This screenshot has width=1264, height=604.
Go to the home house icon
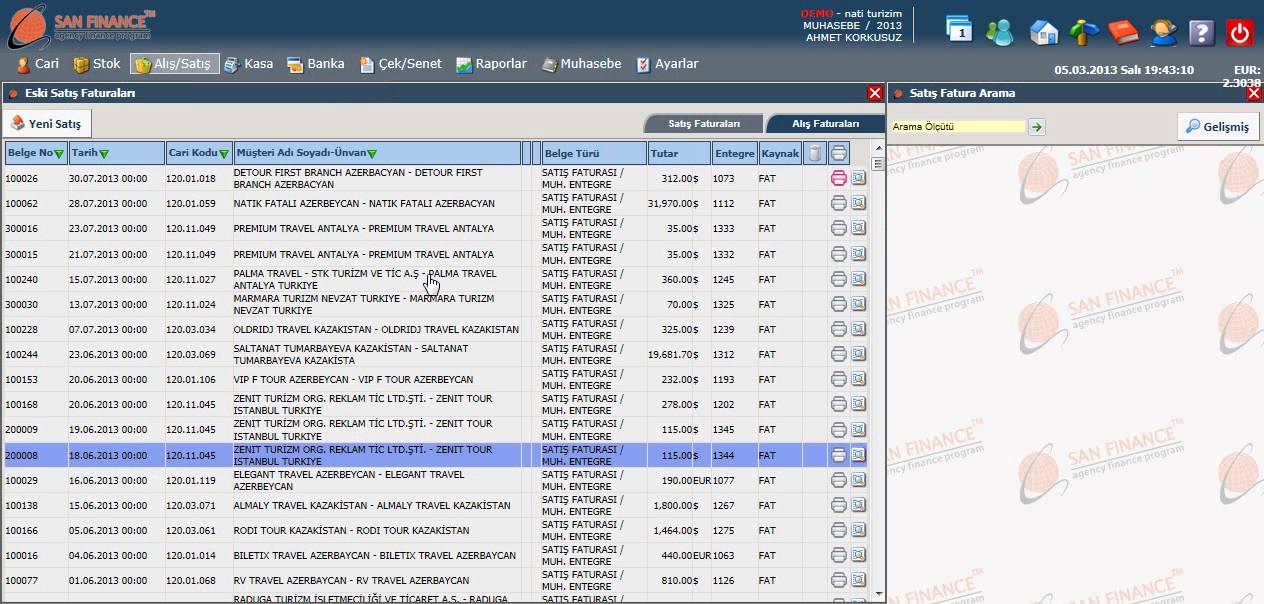1044,32
